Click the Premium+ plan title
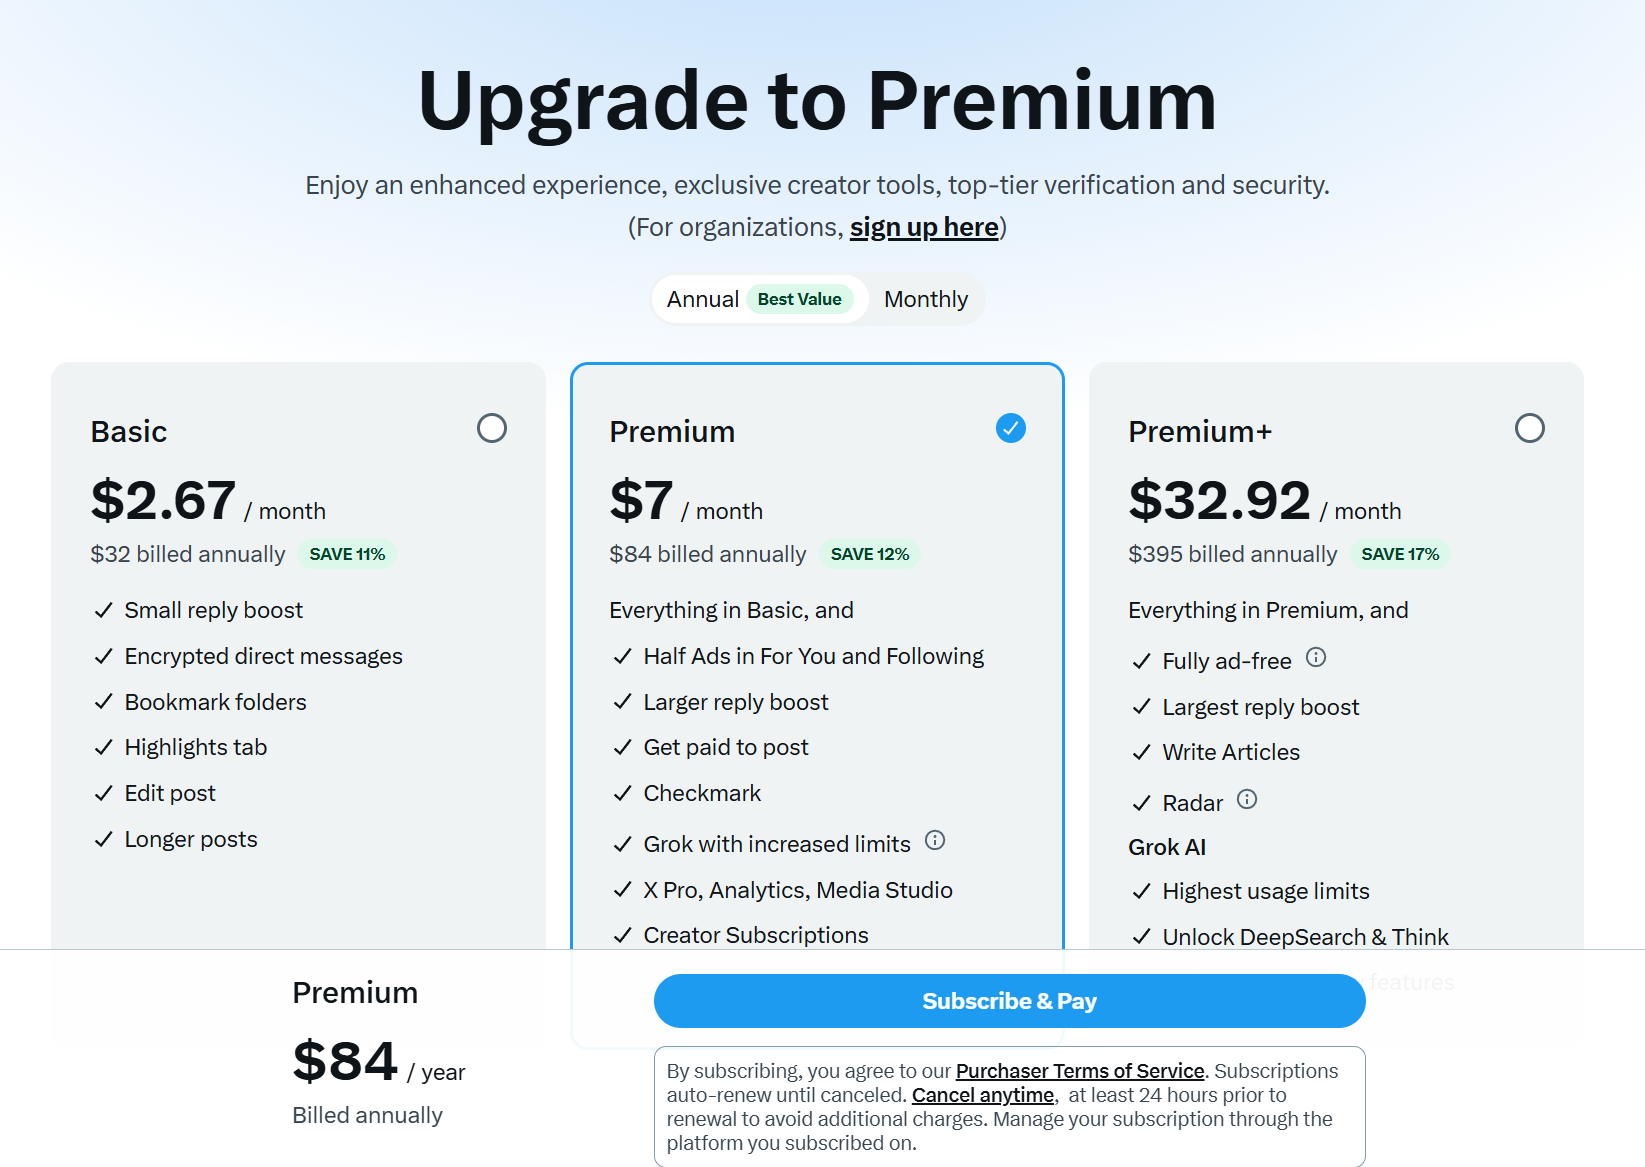1645x1167 pixels. (x=1200, y=431)
